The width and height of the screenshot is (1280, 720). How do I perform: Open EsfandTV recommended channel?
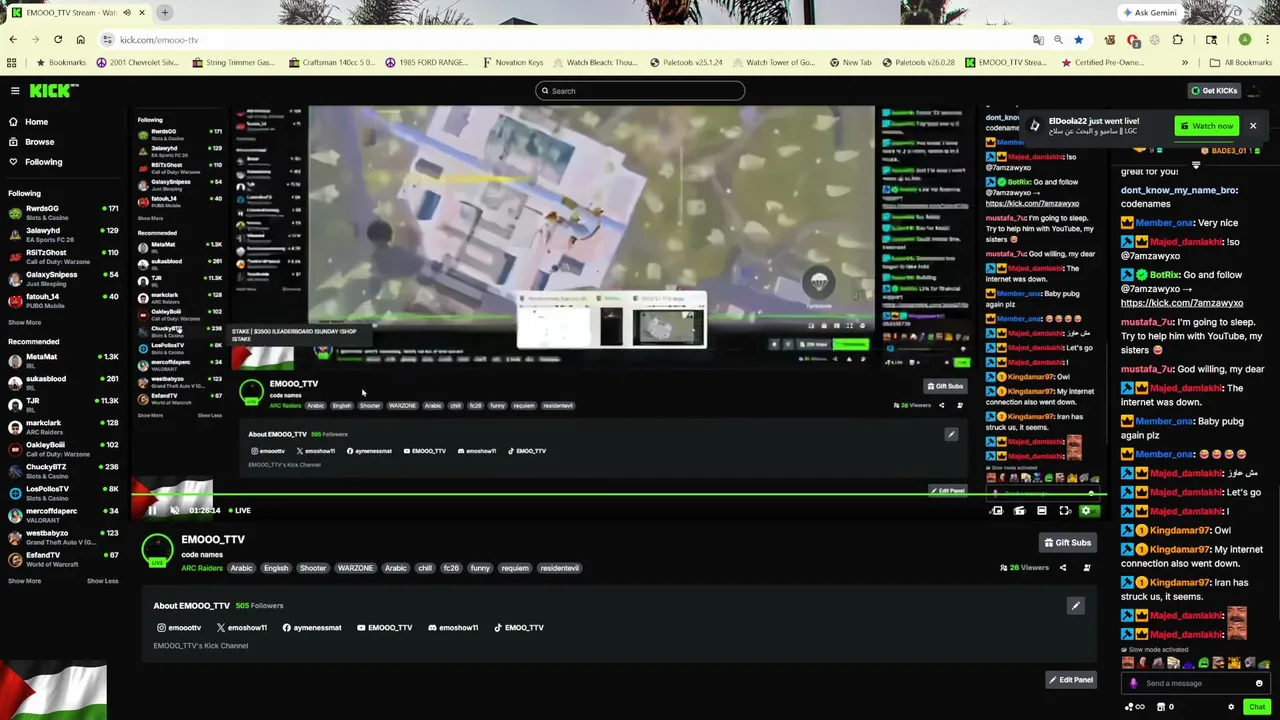63,558
